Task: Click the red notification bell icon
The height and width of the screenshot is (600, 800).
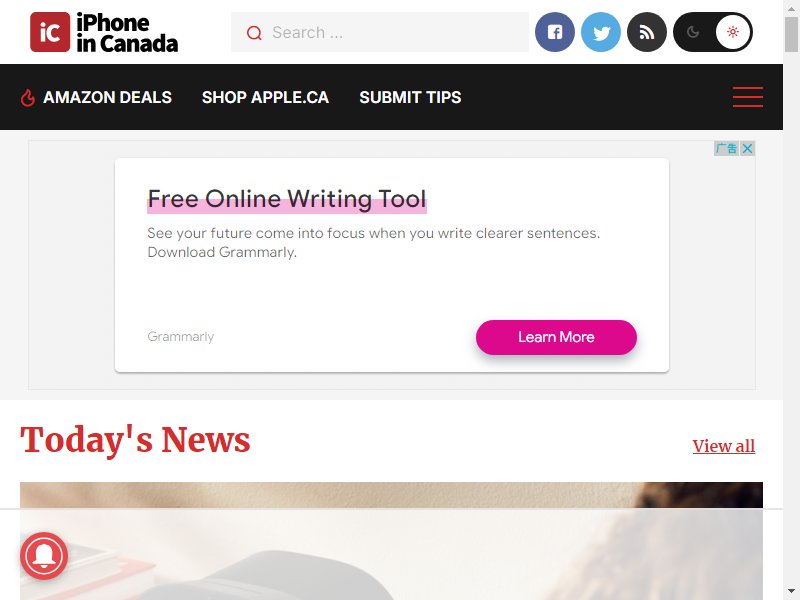Action: 44,556
